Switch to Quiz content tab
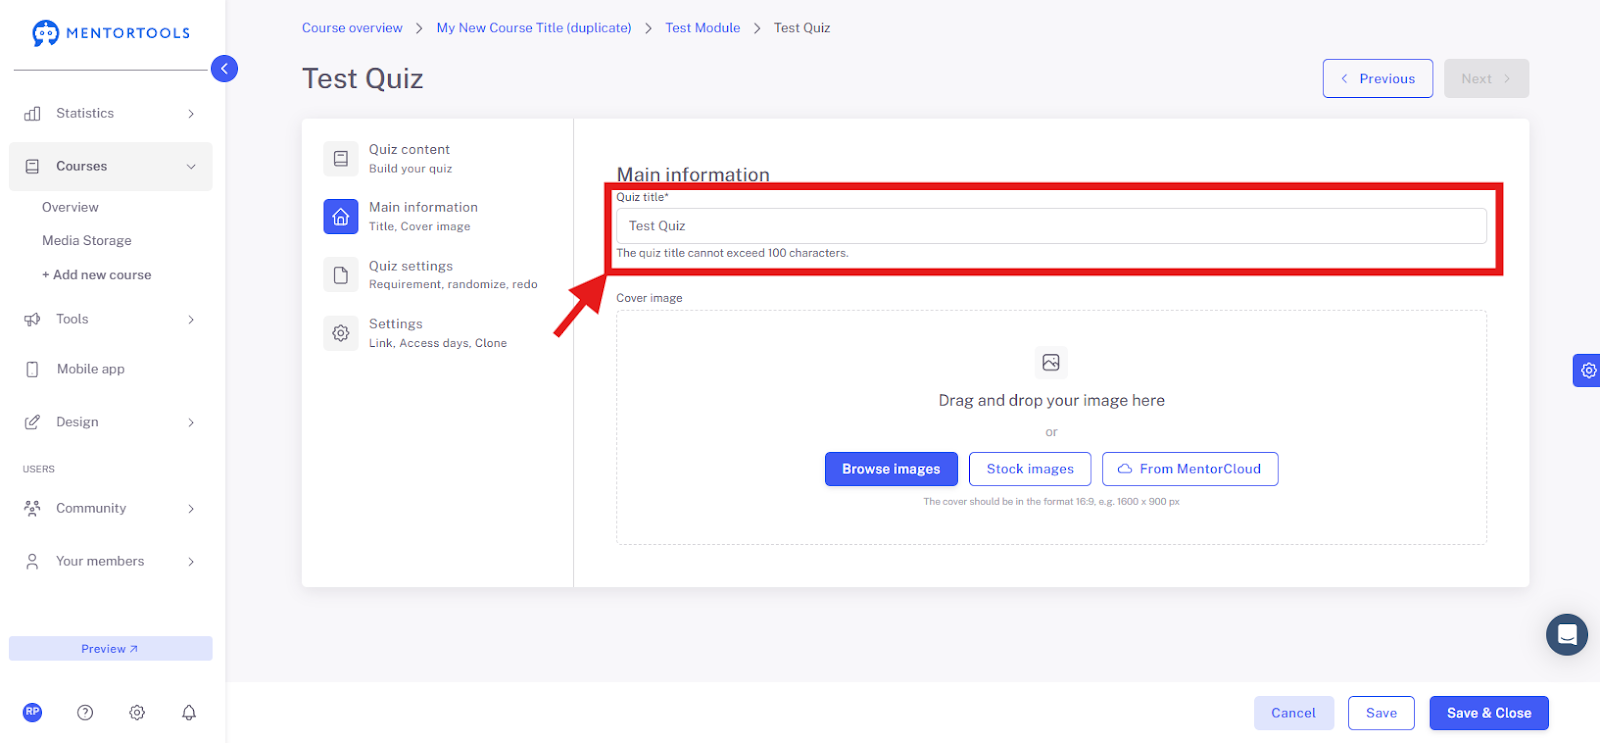 [410, 159]
